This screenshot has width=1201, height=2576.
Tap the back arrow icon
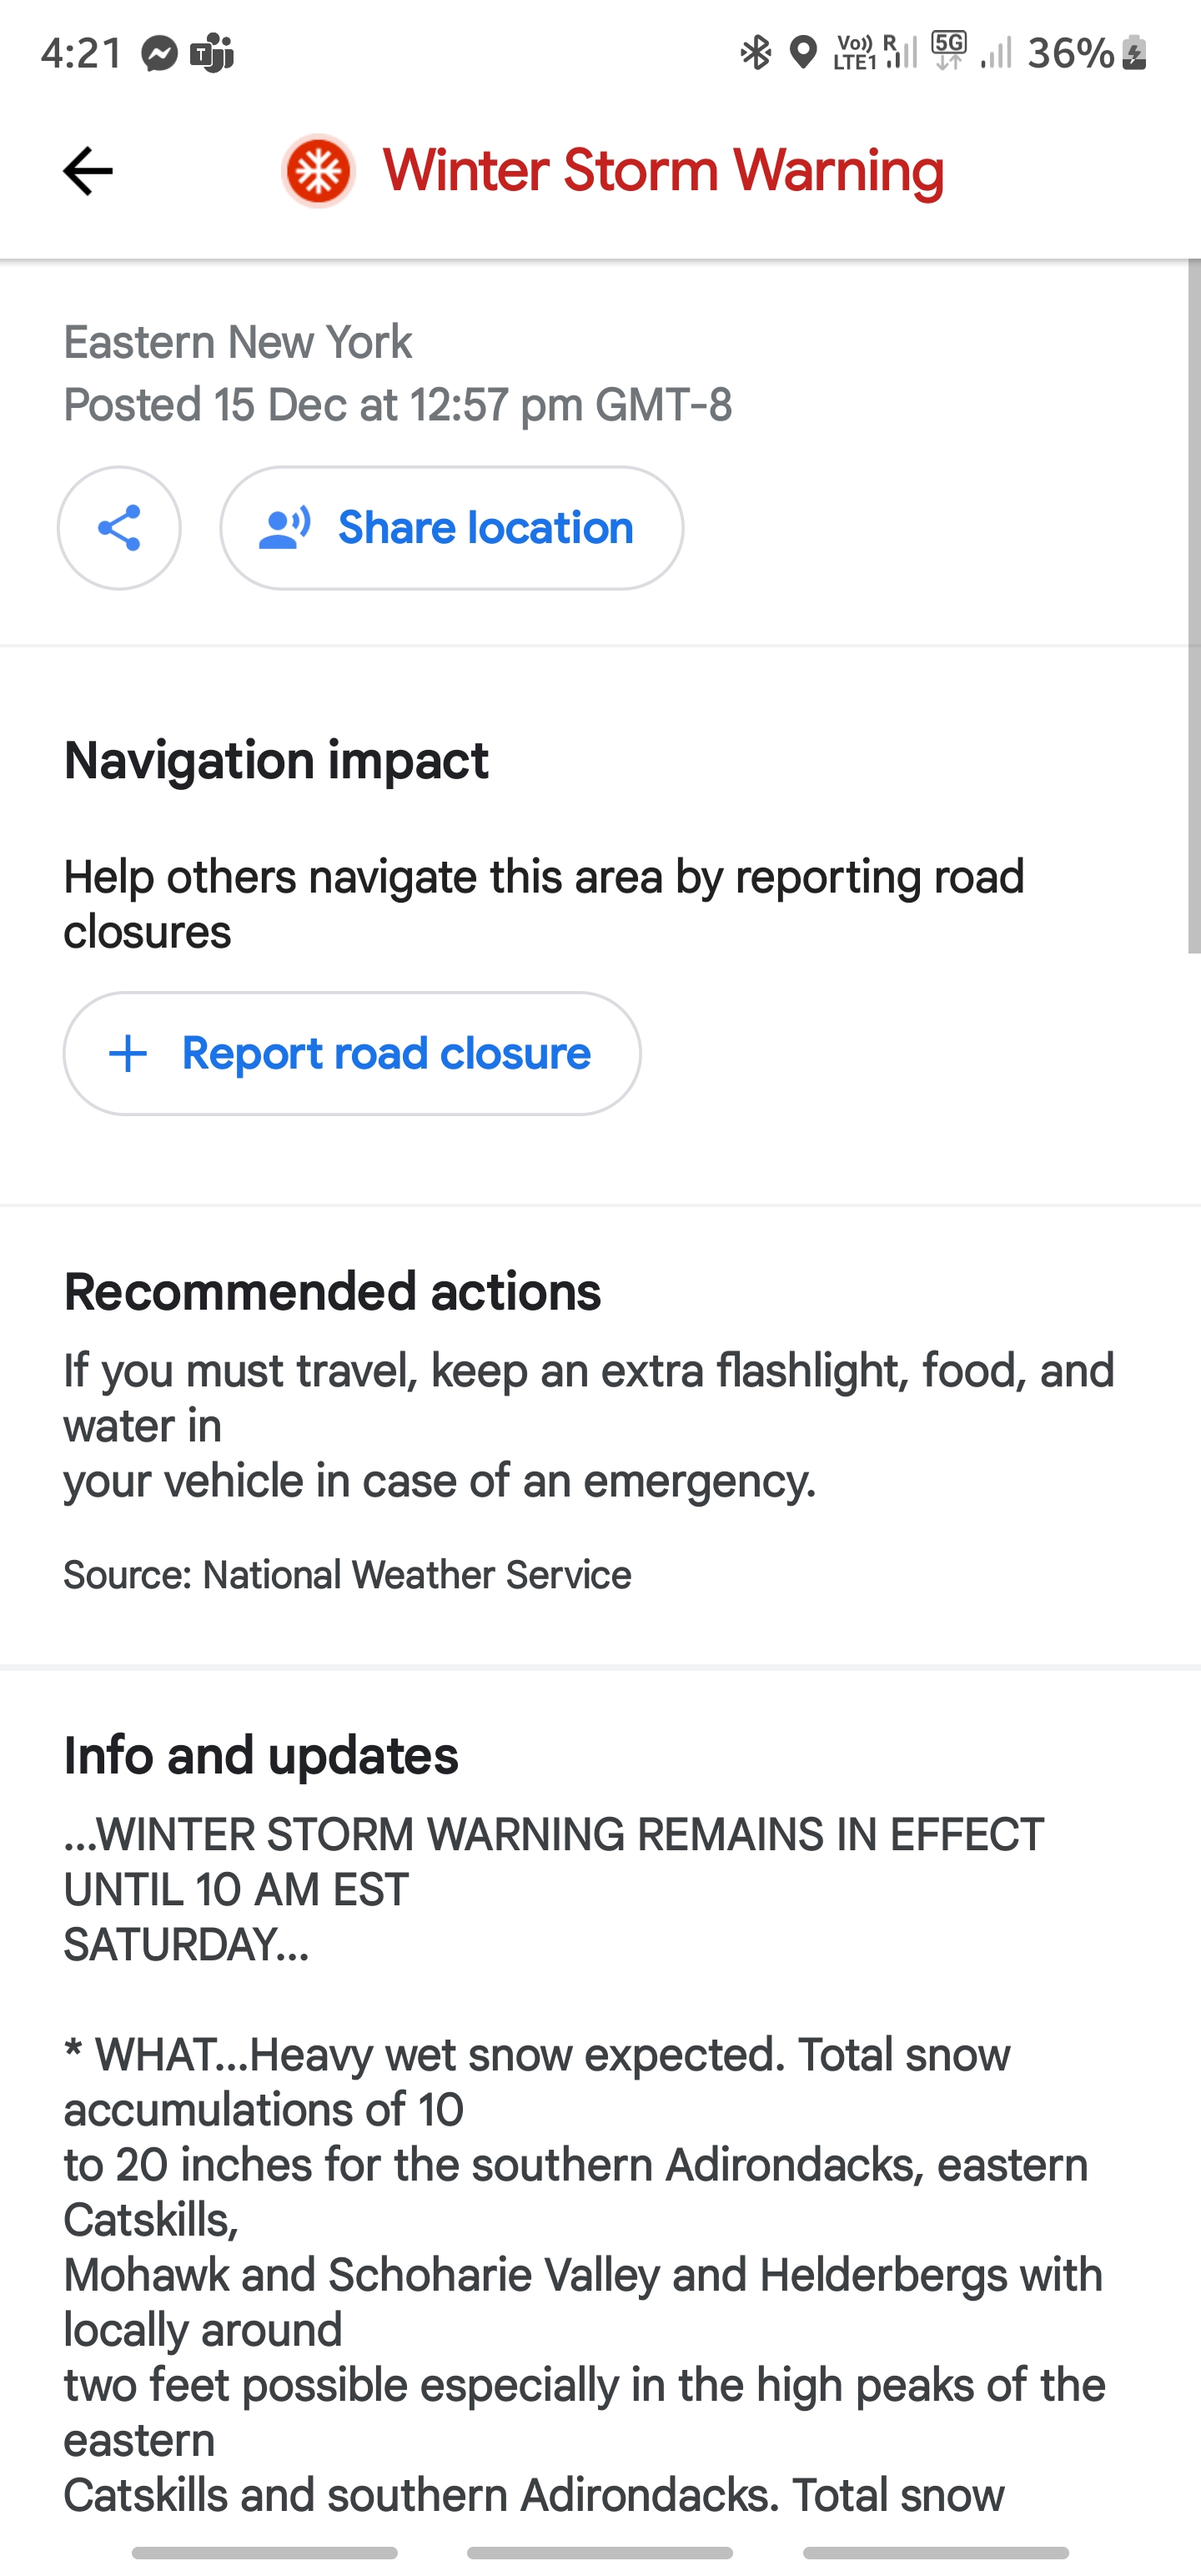(88, 171)
